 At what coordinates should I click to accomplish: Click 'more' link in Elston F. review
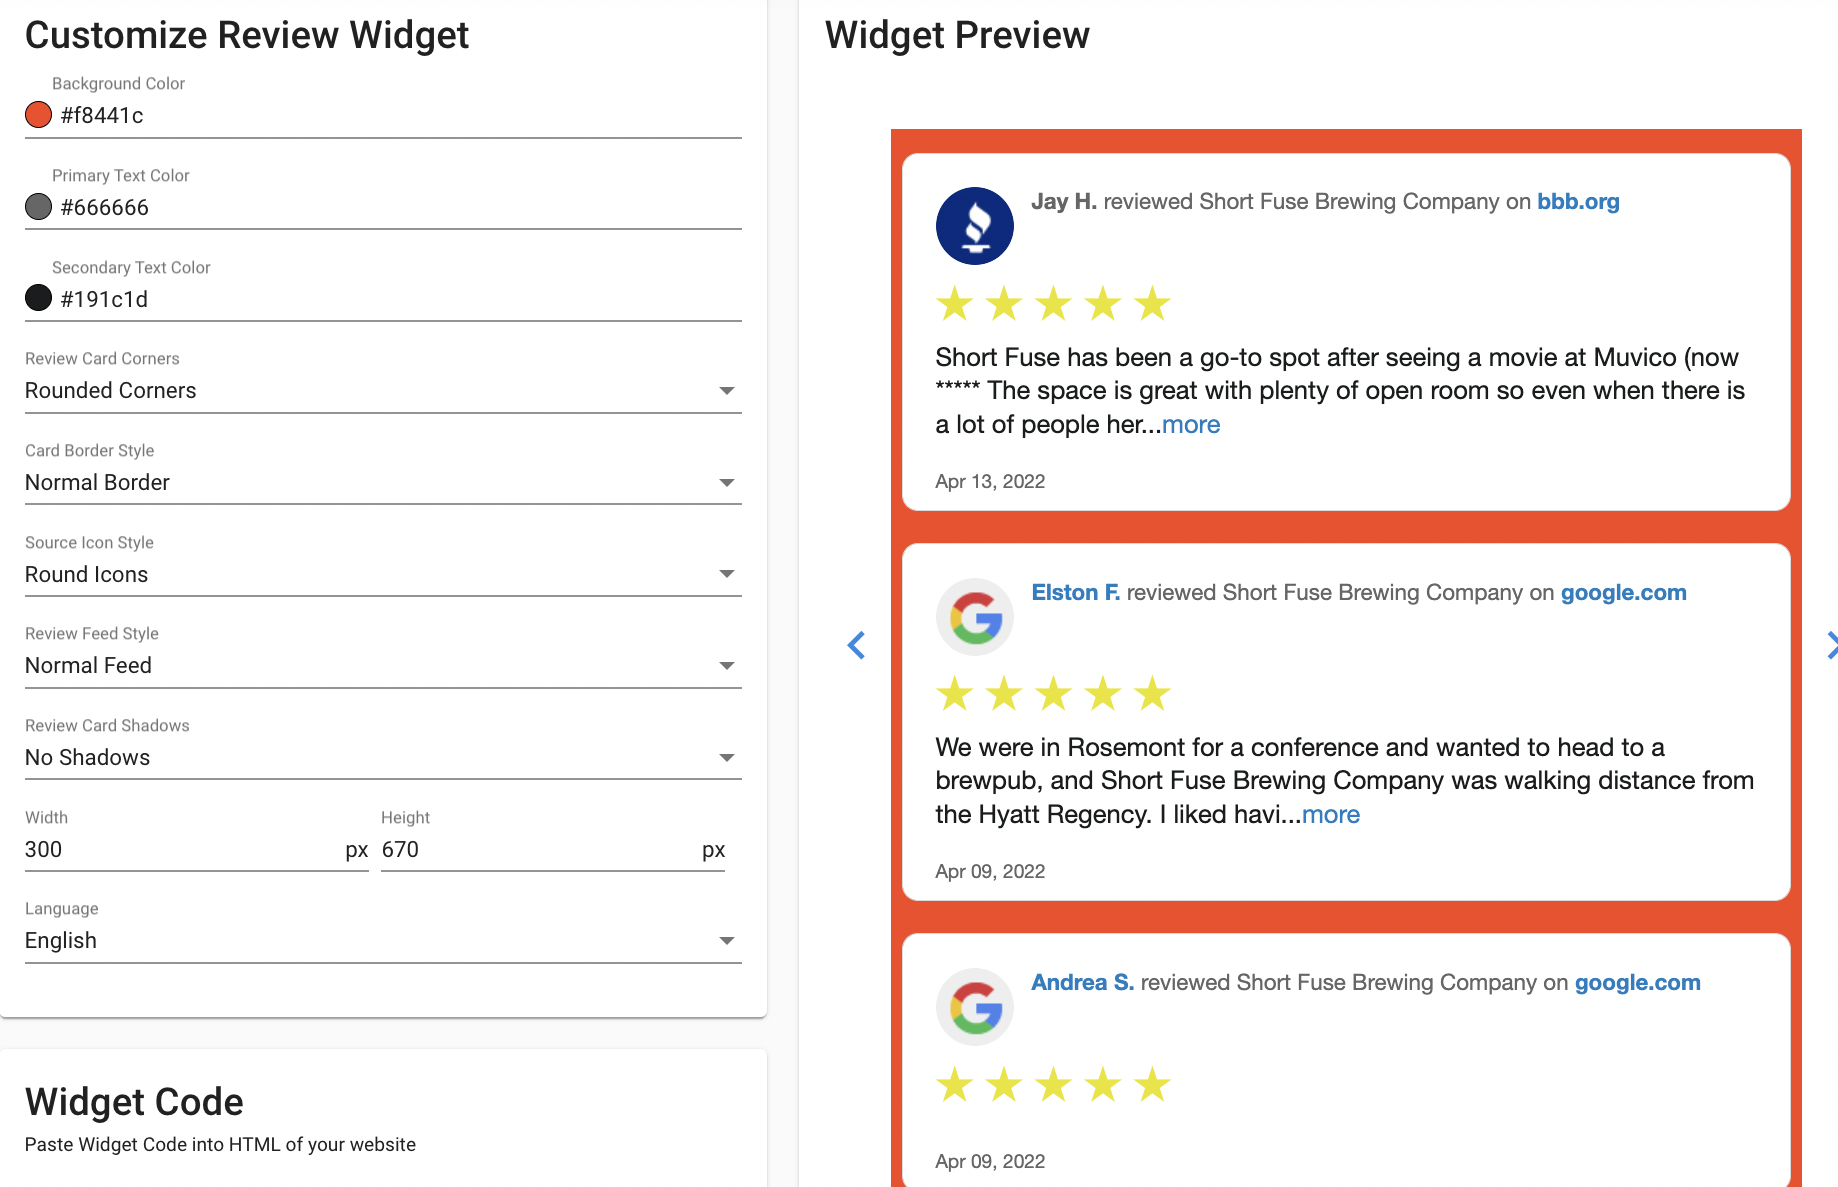1330,815
